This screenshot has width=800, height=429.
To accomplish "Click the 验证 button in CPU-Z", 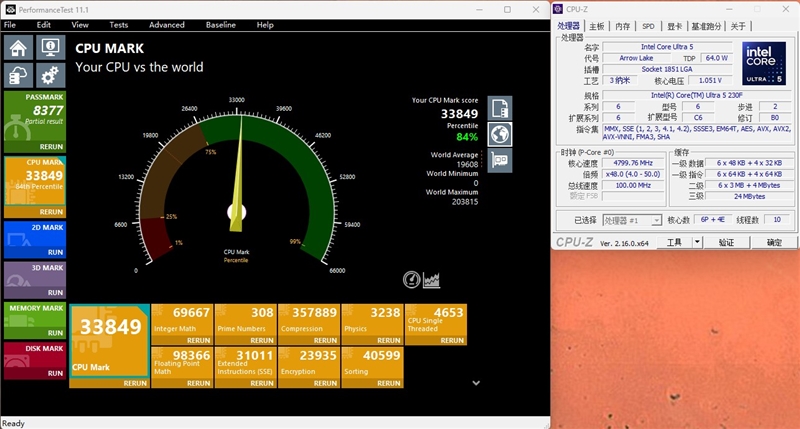I will click(x=727, y=242).
